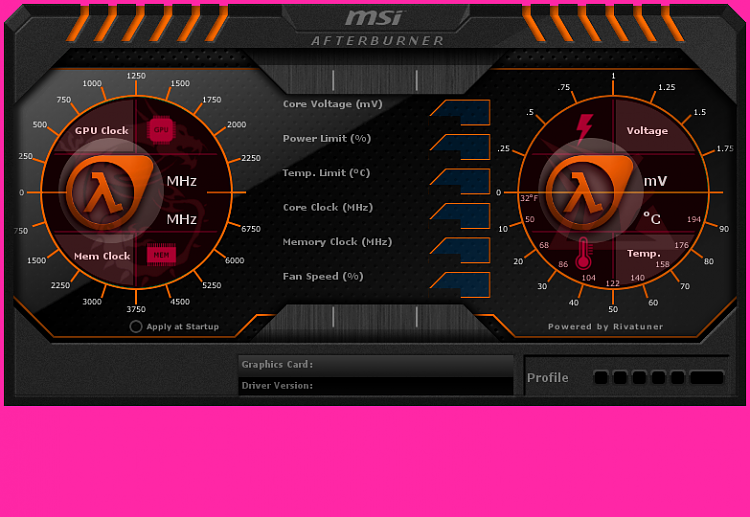Click the 2000 mark on the GPU gauge
This screenshot has height=517, width=750.
point(236,124)
